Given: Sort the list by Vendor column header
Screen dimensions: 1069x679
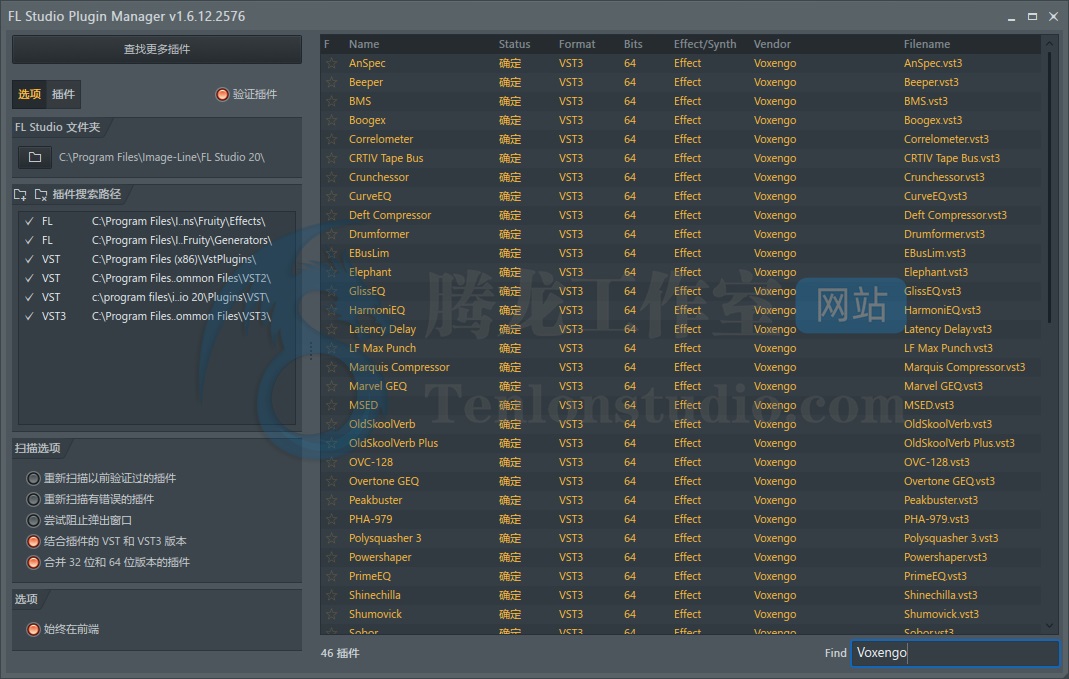Looking at the screenshot, I should coord(772,44).
